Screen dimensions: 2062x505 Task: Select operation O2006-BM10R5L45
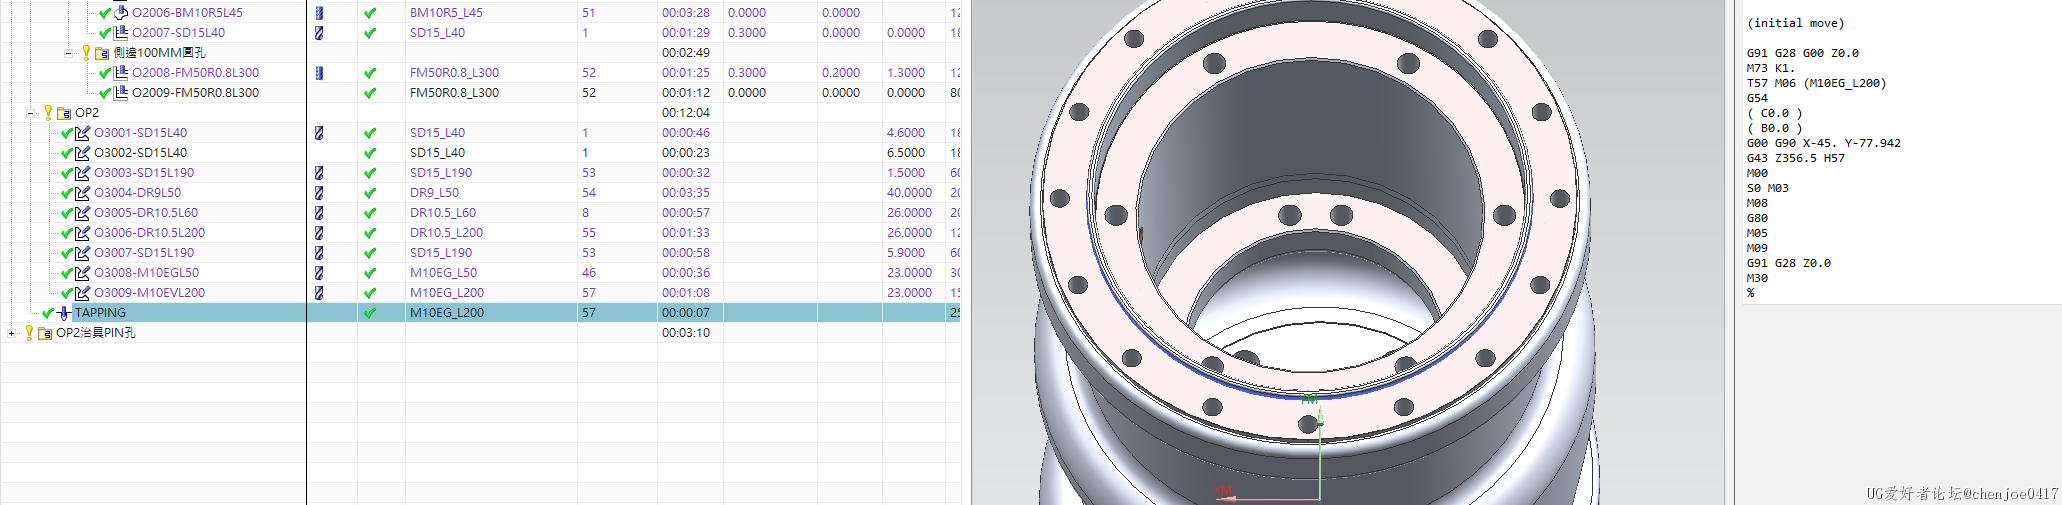click(x=187, y=13)
